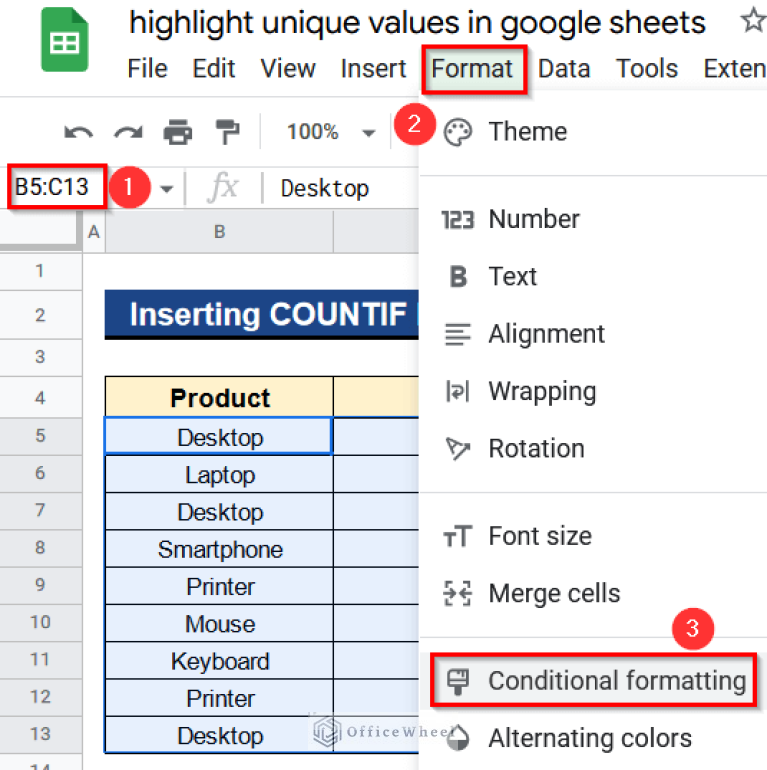Open the Insert menu
The image size is (767, 770).
373,69
